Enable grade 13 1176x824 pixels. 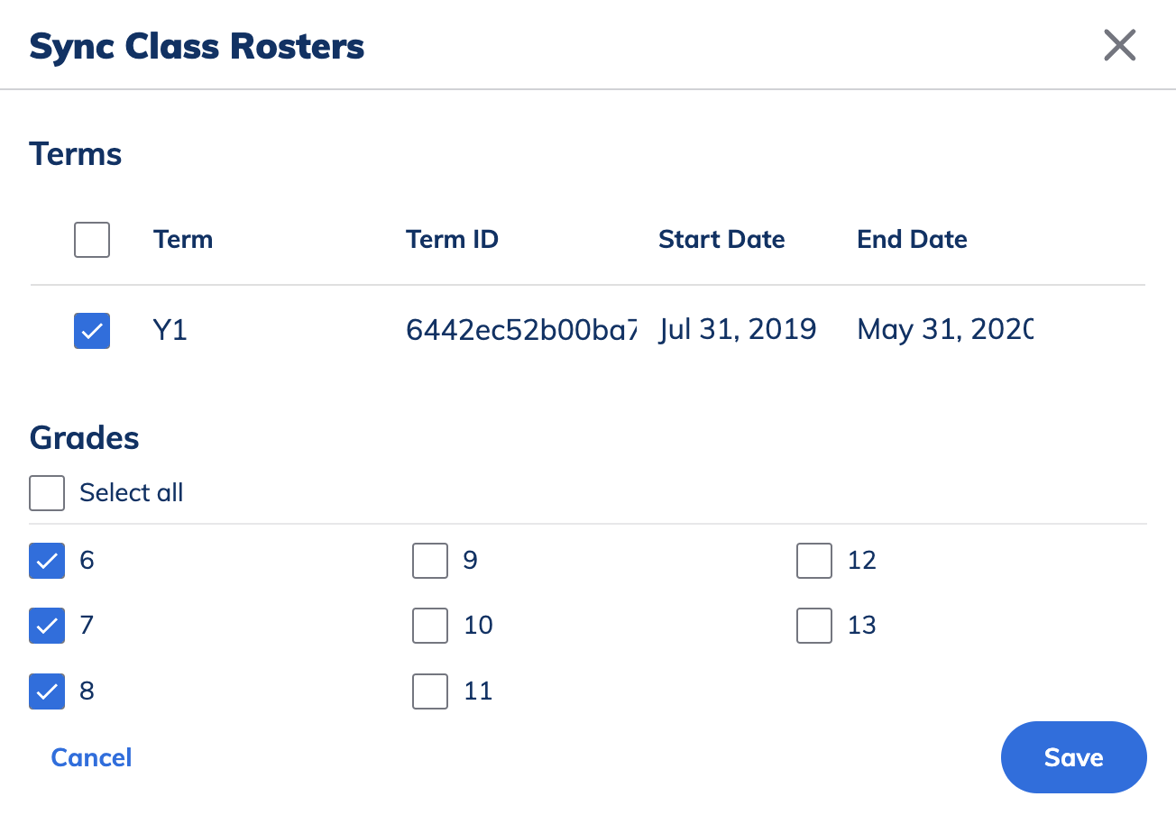[814, 625]
